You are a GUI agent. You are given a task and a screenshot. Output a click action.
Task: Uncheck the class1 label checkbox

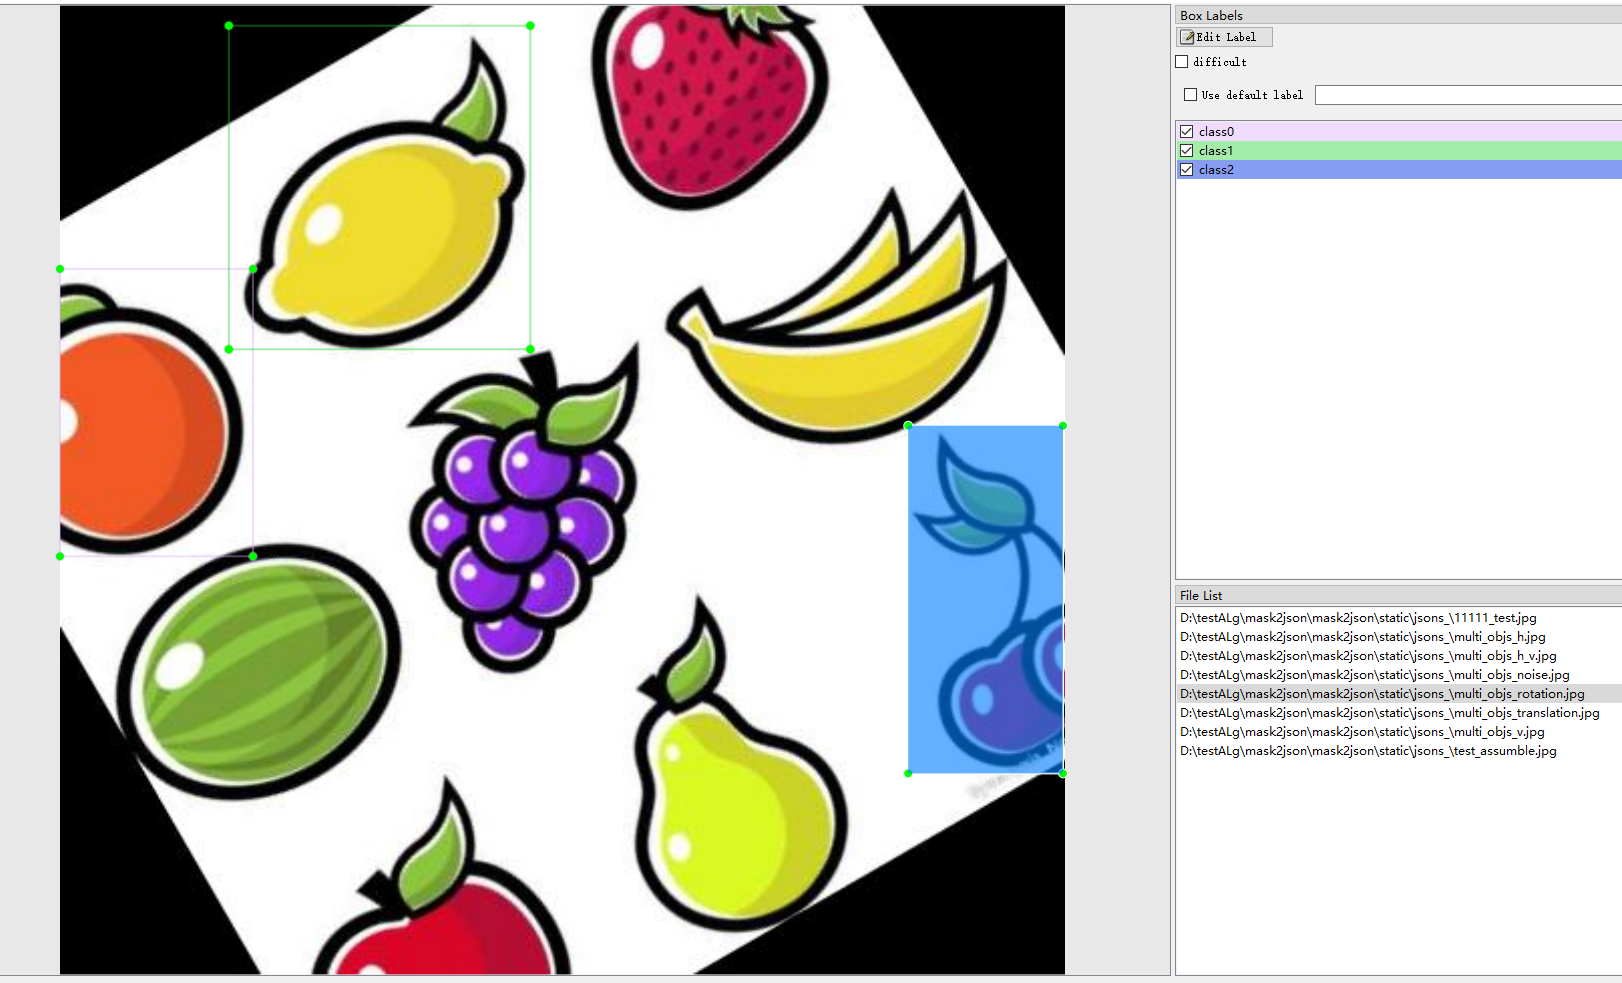tap(1187, 150)
